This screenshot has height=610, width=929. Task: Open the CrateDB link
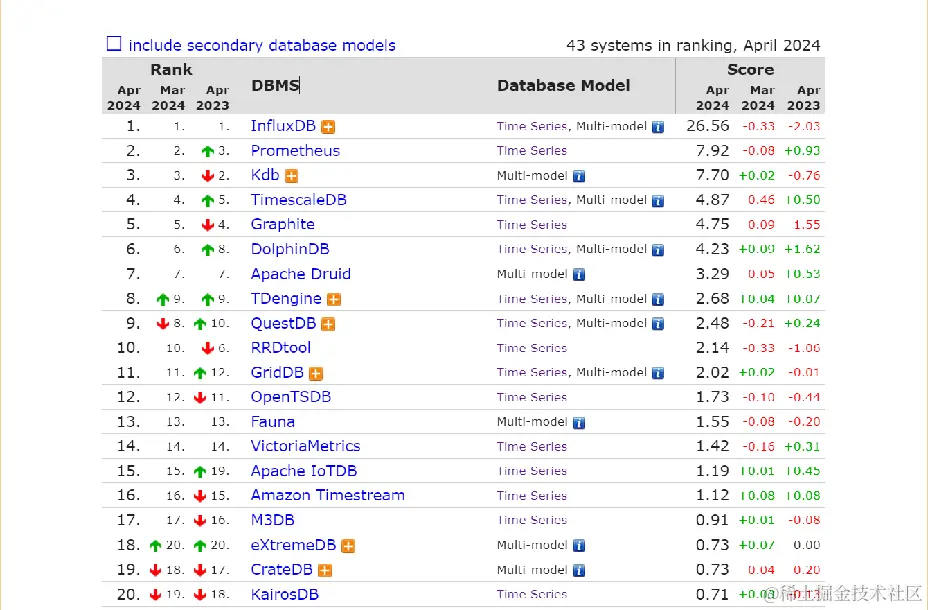pyautogui.click(x=281, y=570)
